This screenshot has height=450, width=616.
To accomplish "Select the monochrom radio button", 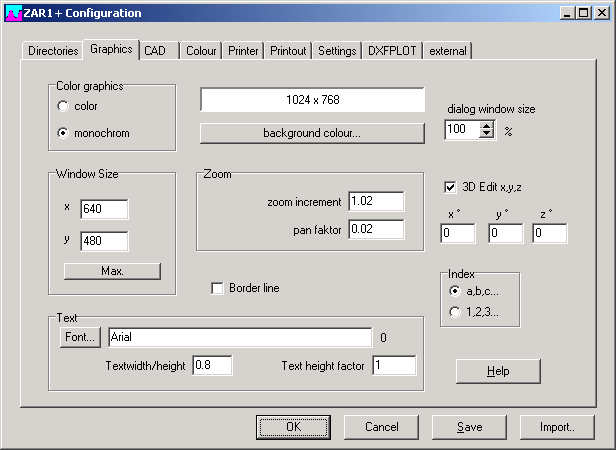I will click(64, 132).
